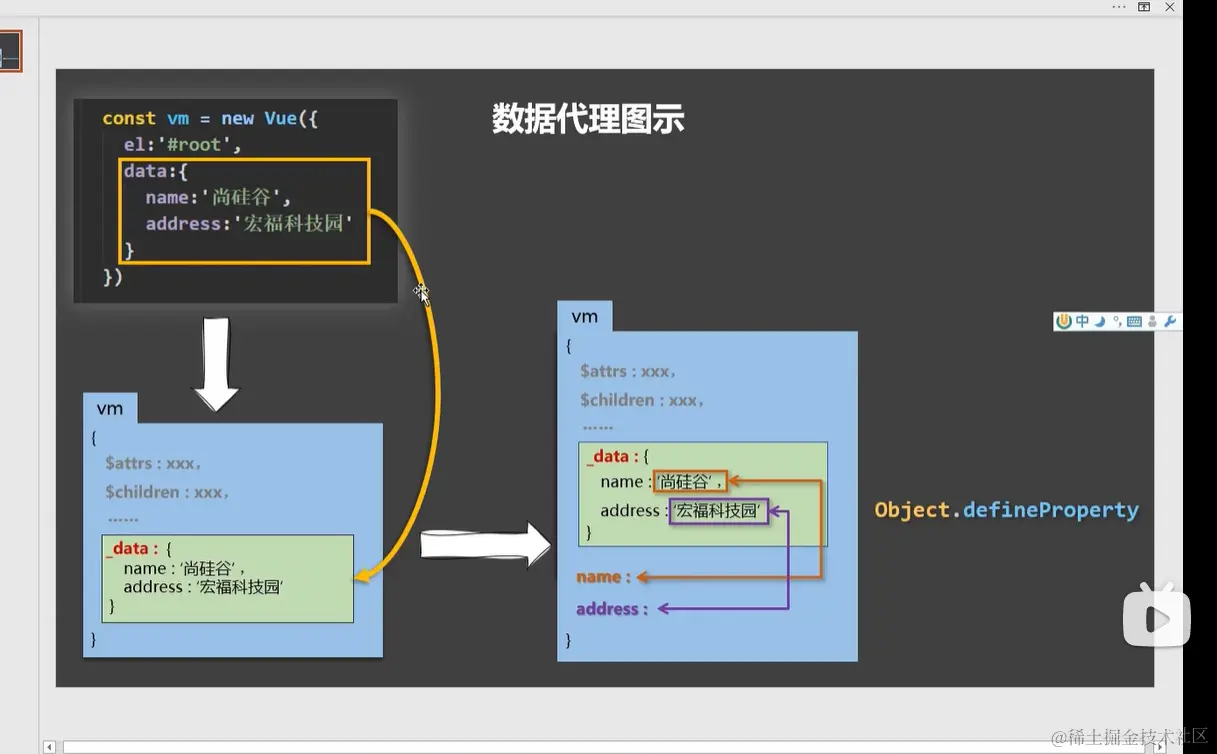Click the horizontal scrollbar left arrow

click(x=49, y=746)
